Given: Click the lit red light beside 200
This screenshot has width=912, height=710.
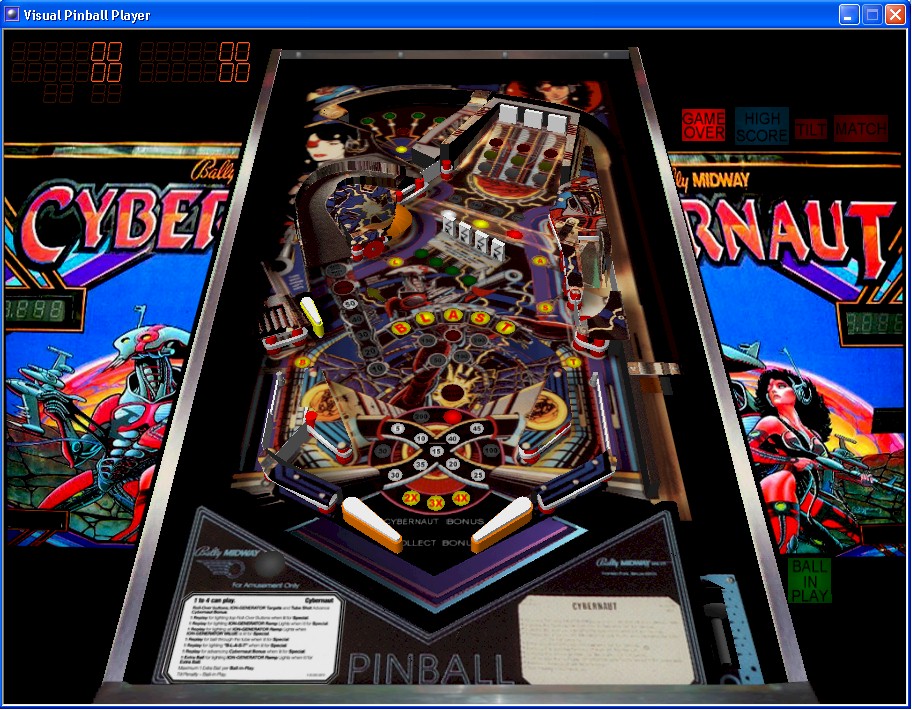Looking at the screenshot, I should click(x=452, y=416).
